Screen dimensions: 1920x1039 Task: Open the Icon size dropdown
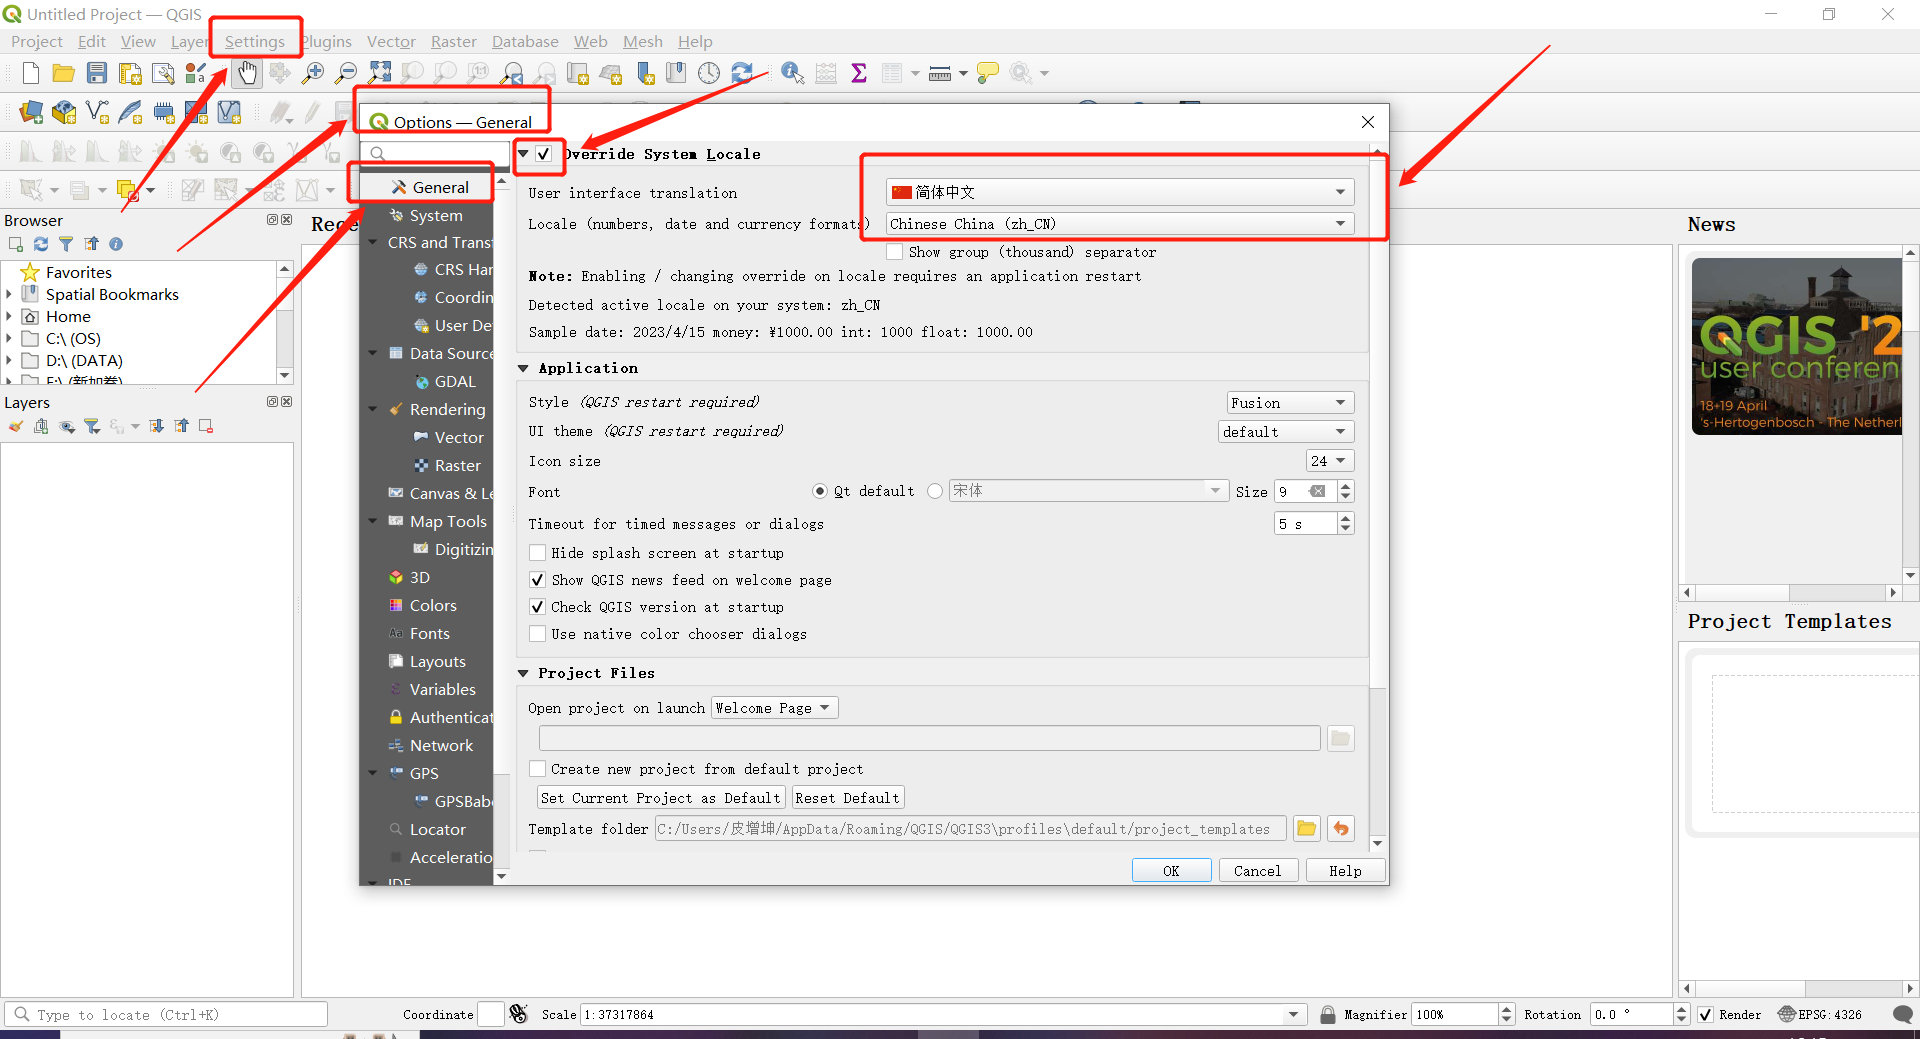pyautogui.click(x=1330, y=461)
